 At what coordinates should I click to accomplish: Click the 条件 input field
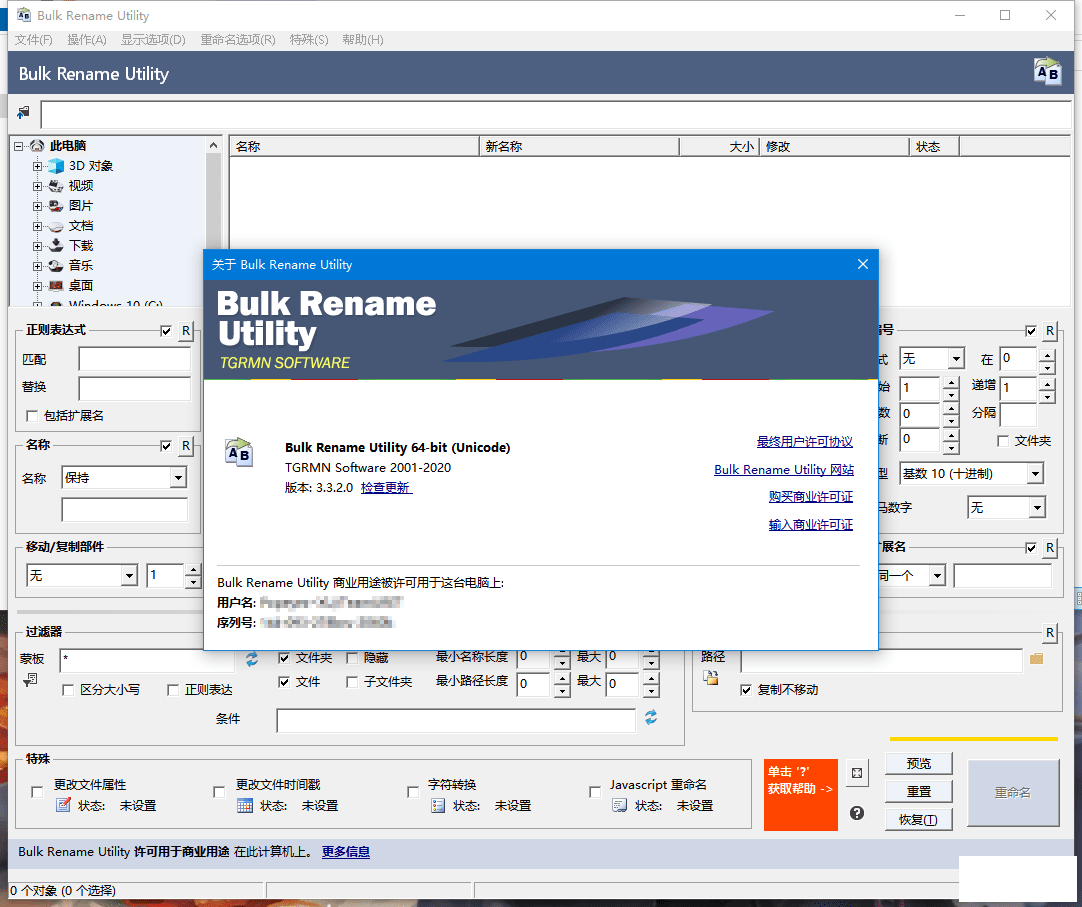coord(455,720)
